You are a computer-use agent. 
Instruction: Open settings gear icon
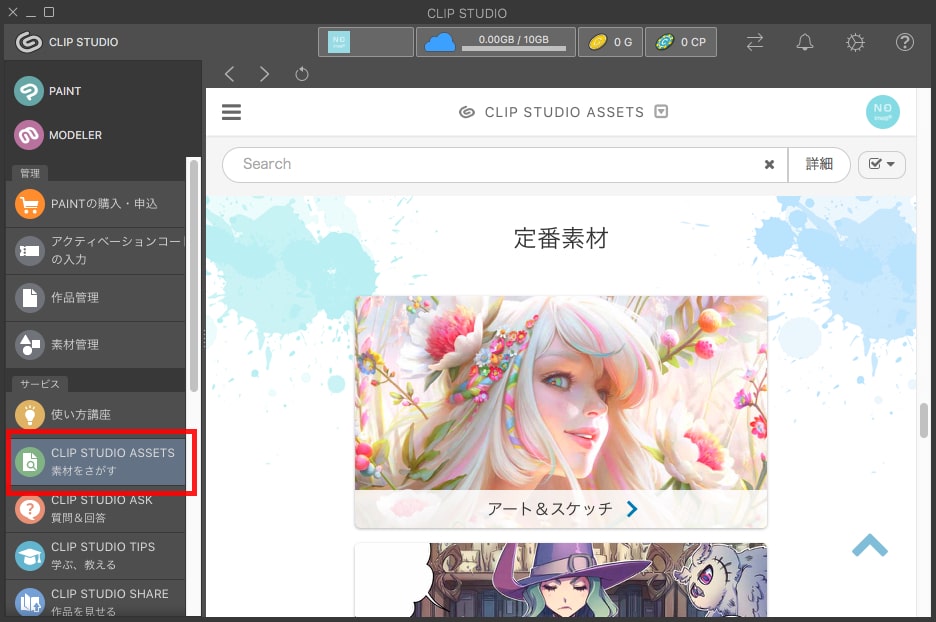click(855, 42)
